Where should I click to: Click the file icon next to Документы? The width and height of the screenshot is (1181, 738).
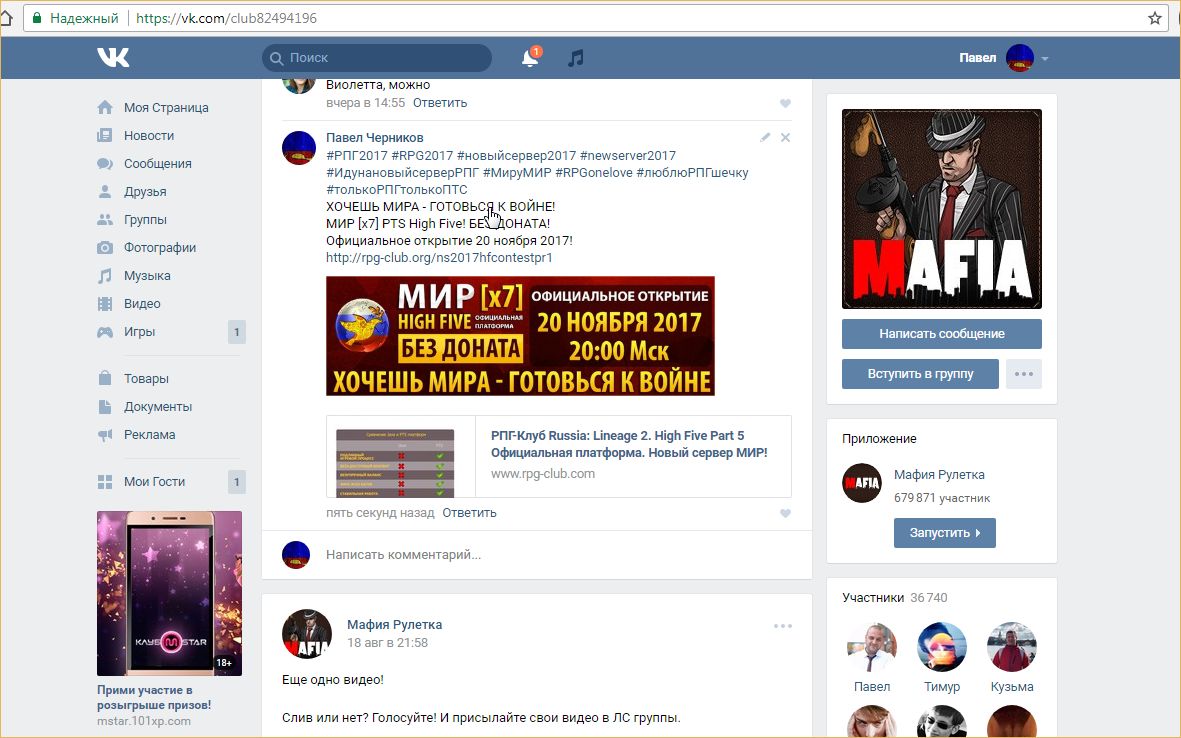tap(105, 407)
